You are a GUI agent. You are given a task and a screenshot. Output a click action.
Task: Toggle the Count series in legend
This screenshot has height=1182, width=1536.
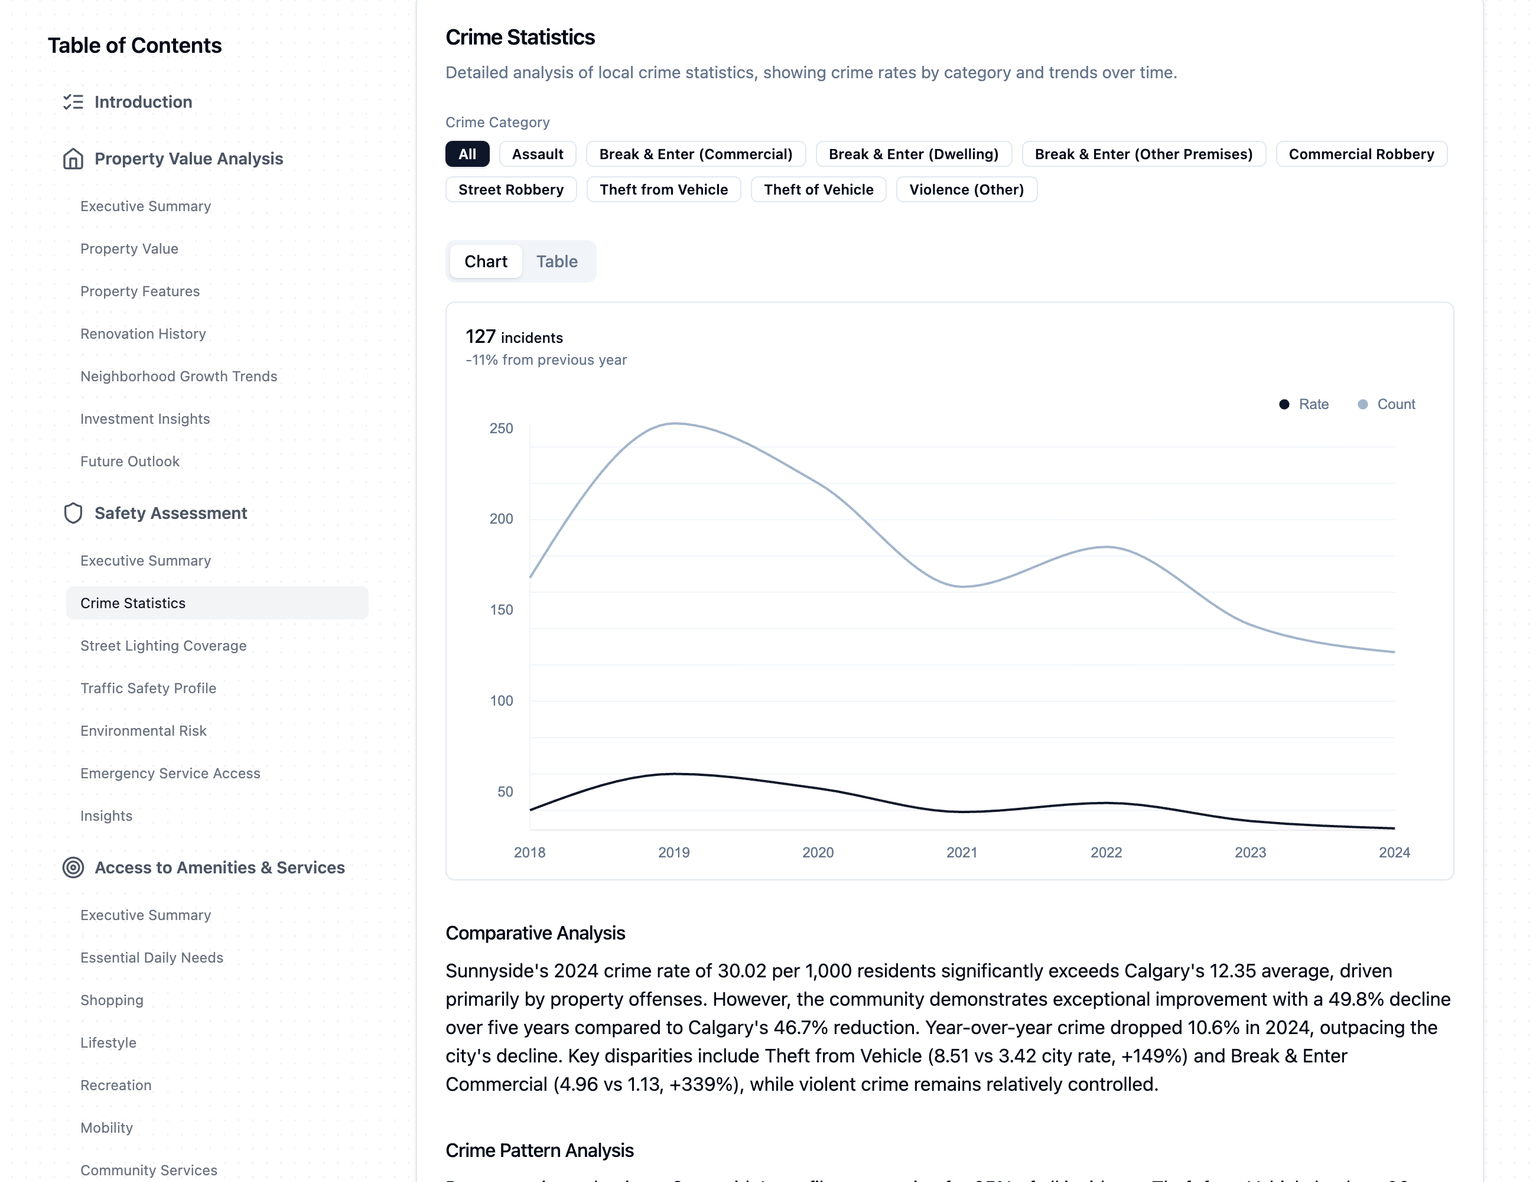[x=1386, y=404]
